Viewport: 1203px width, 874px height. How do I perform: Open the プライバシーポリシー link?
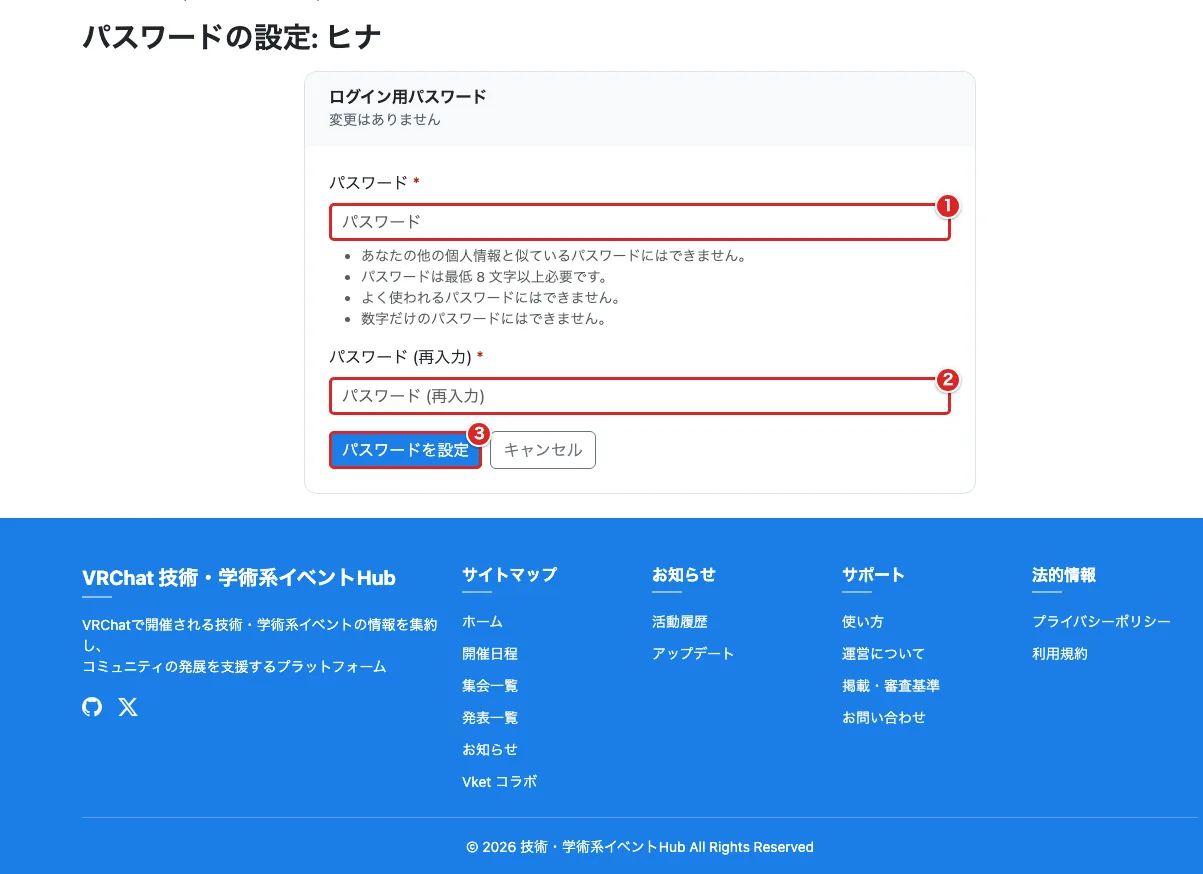[1101, 622]
